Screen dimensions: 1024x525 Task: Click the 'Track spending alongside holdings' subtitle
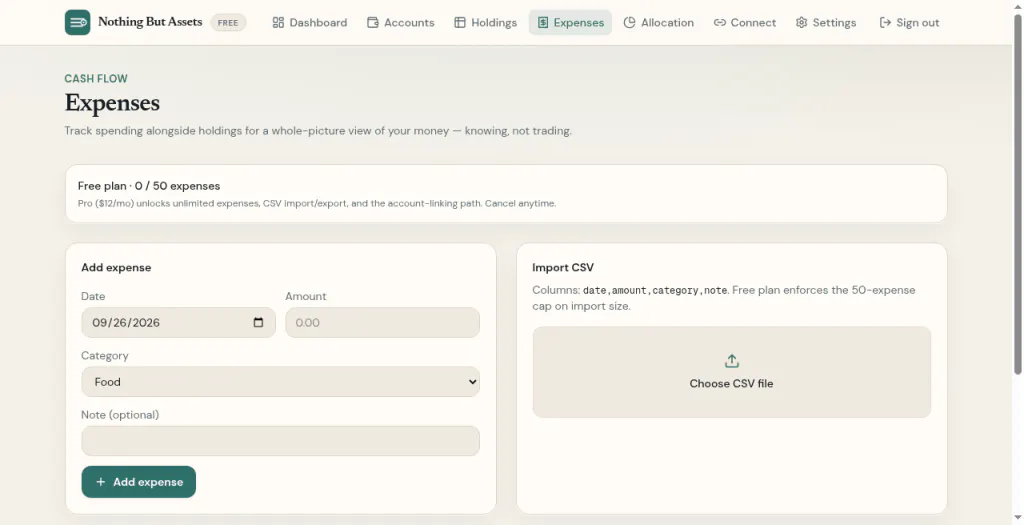pyautogui.click(x=318, y=131)
